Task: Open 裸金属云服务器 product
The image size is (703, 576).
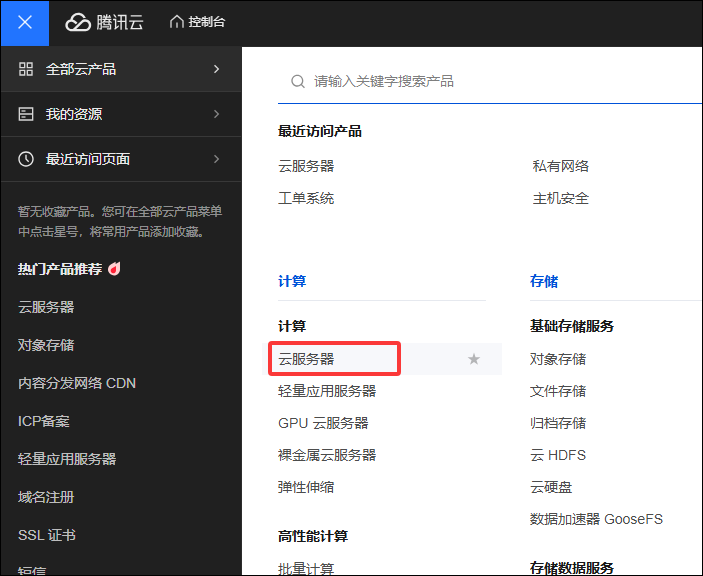Action: [327, 455]
